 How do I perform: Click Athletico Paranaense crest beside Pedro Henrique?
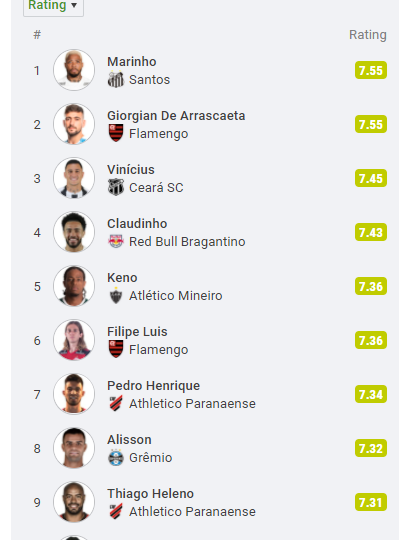point(116,403)
